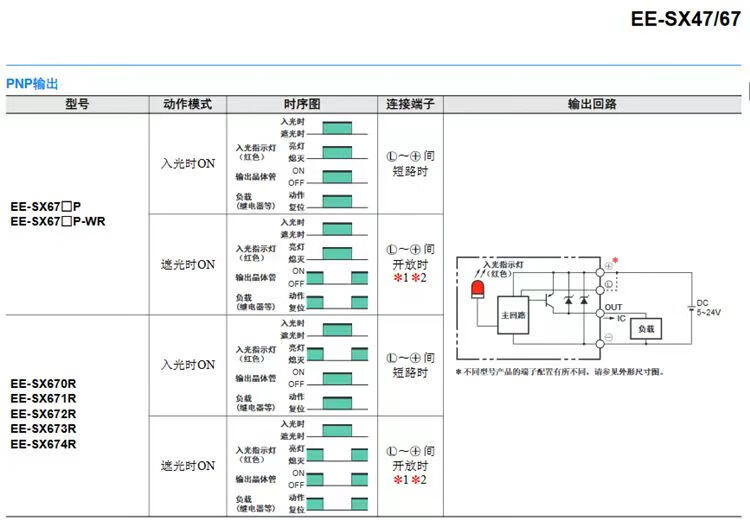This screenshot has height=520, width=750.
Task: Select the 型号 column header
Action: click(76, 104)
